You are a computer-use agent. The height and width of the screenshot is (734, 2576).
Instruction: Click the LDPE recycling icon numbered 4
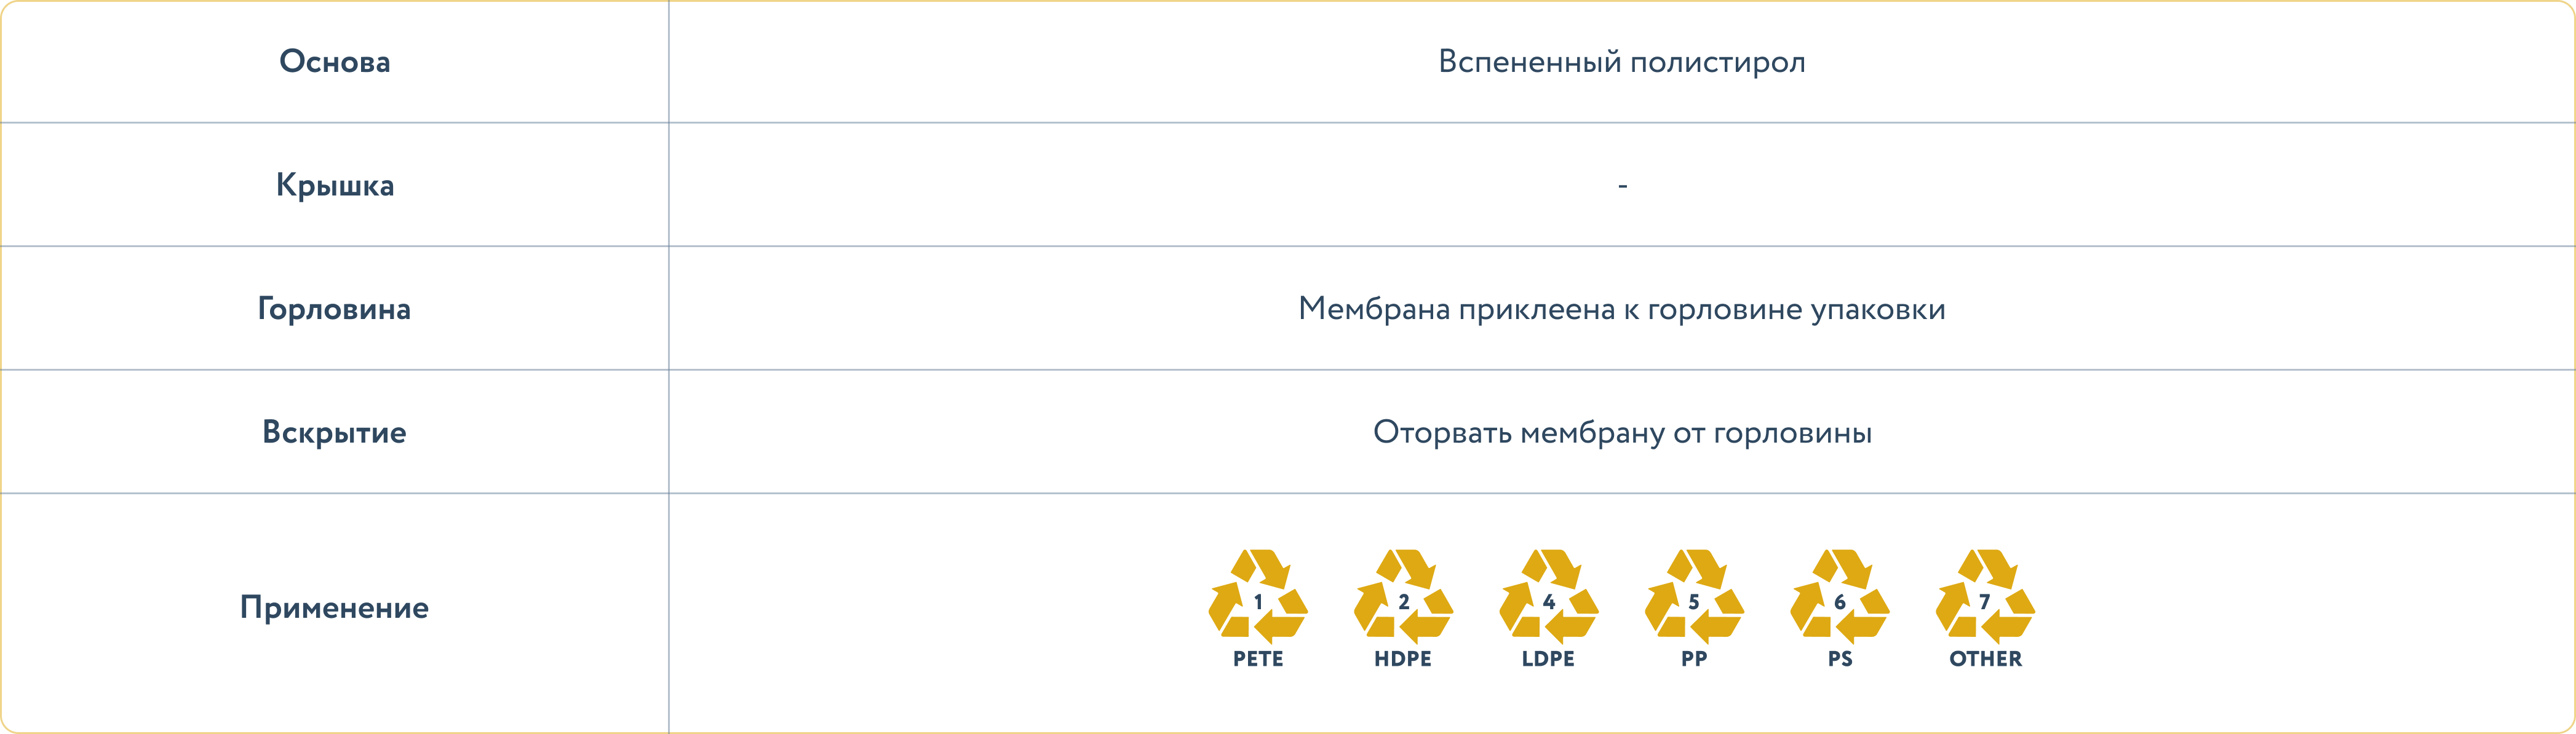click(1548, 596)
